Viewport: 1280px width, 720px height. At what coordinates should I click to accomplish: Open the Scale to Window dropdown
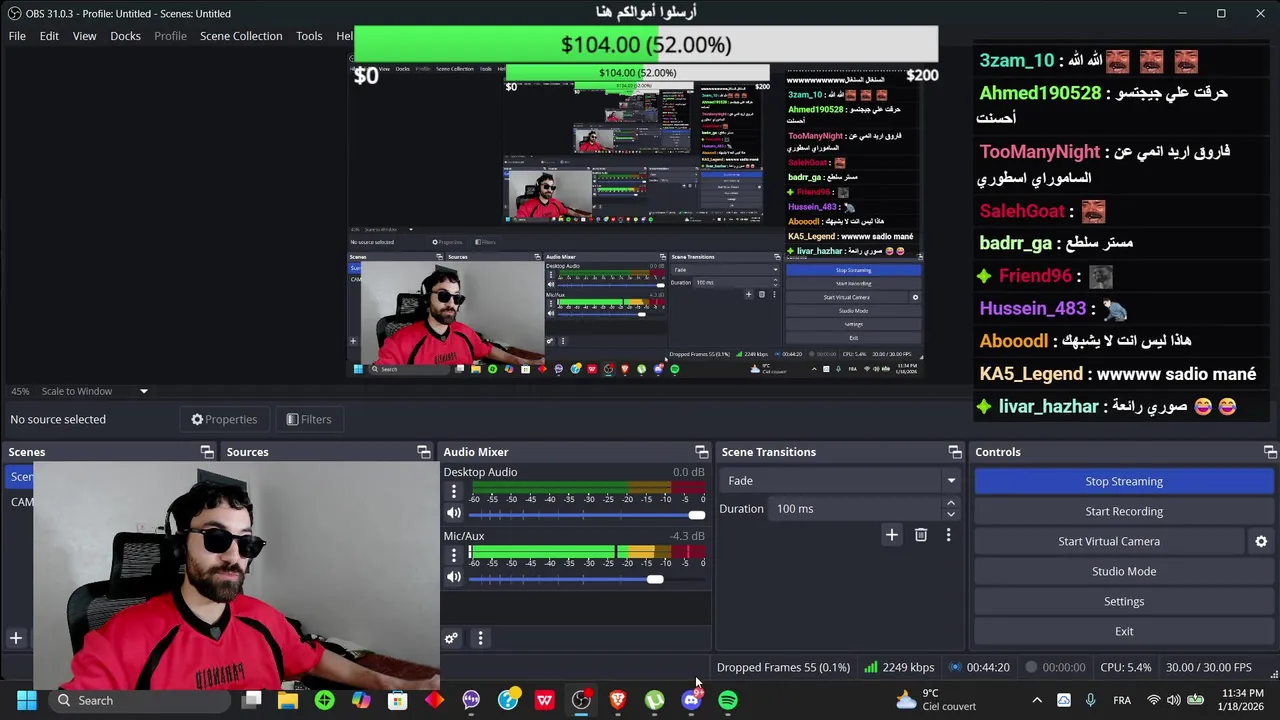point(95,391)
